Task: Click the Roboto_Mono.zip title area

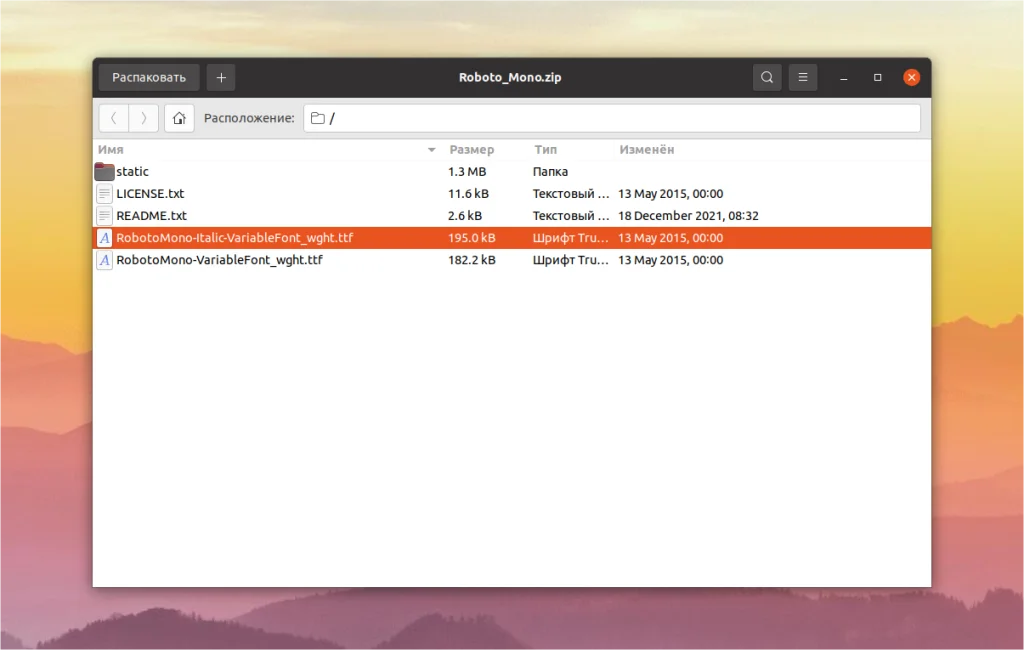Action: pyautogui.click(x=510, y=77)
